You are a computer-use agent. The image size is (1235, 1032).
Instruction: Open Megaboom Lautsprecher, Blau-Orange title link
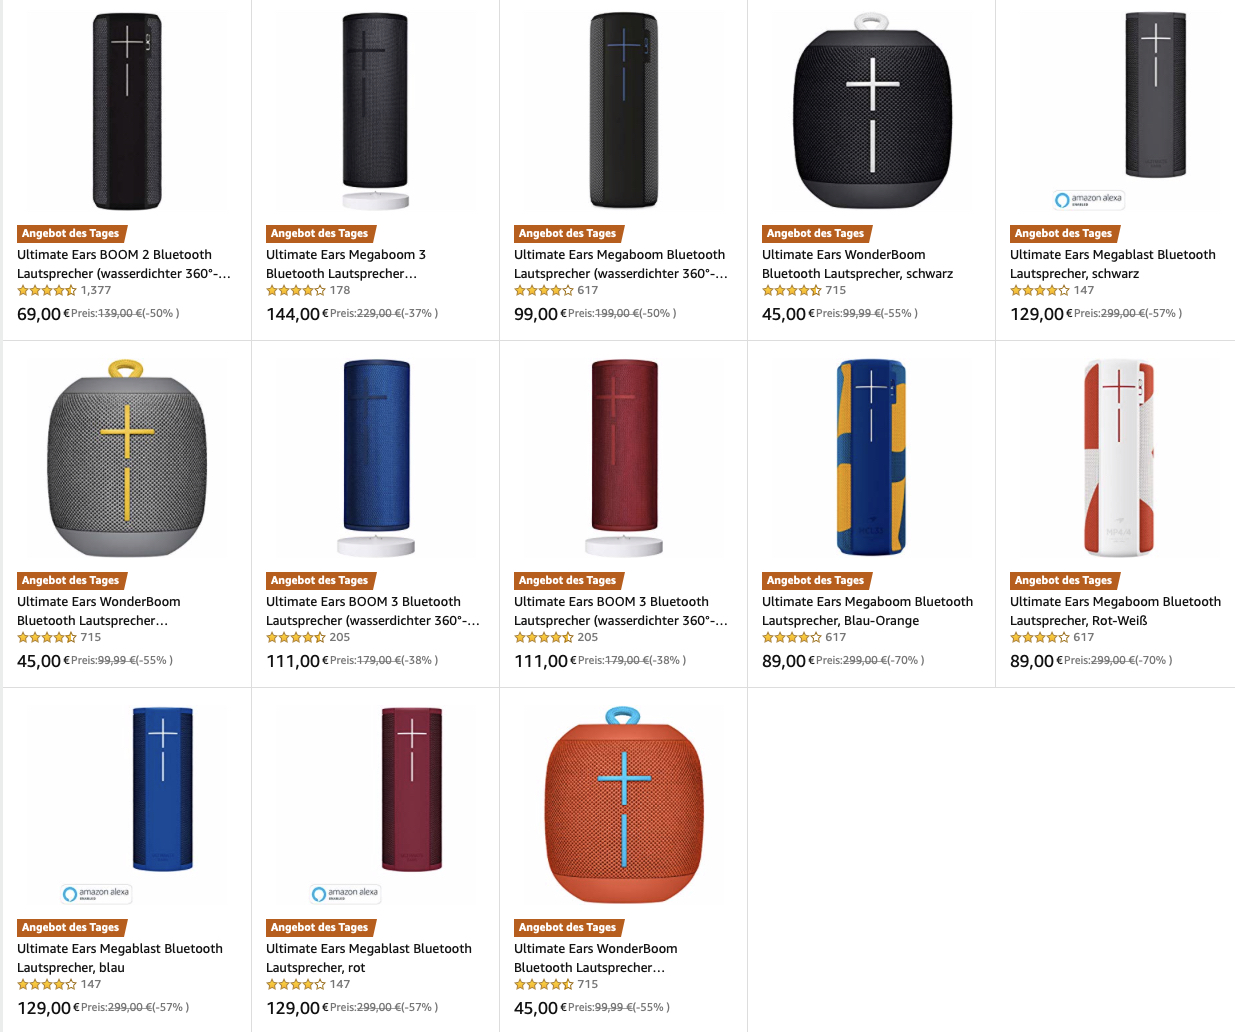(x=867, y=611)
